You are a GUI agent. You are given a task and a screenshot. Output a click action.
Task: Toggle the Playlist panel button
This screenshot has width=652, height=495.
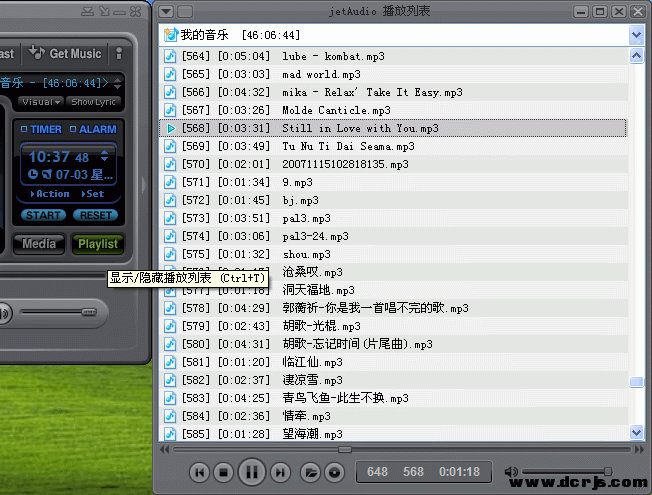[97, 243]
